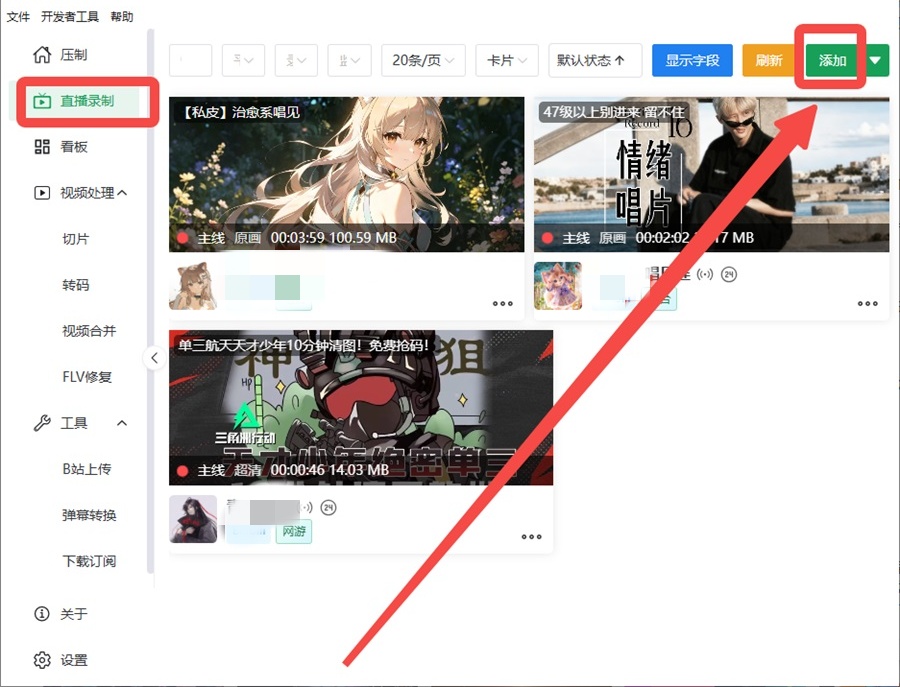Open the first blurred filter dropdown
Viewport: 900px width, 687px height.
tap(243, 60)
